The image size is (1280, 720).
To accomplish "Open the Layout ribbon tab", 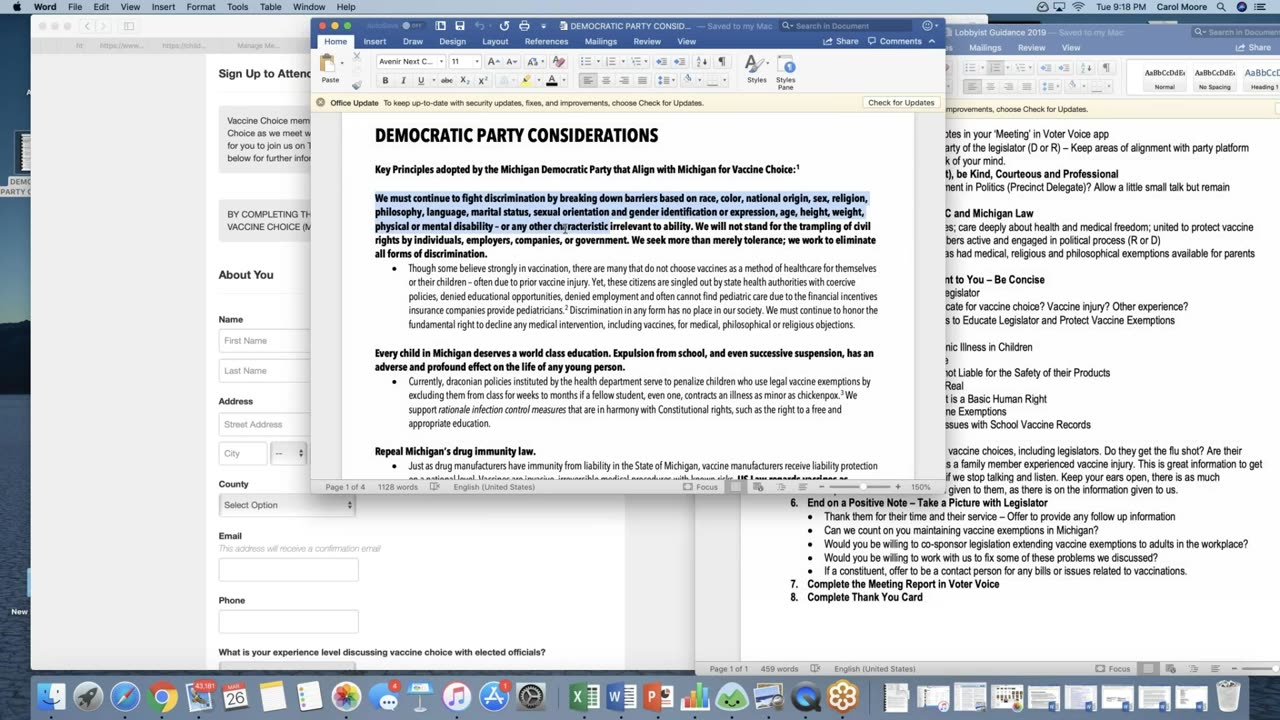I will coord(495,41).
